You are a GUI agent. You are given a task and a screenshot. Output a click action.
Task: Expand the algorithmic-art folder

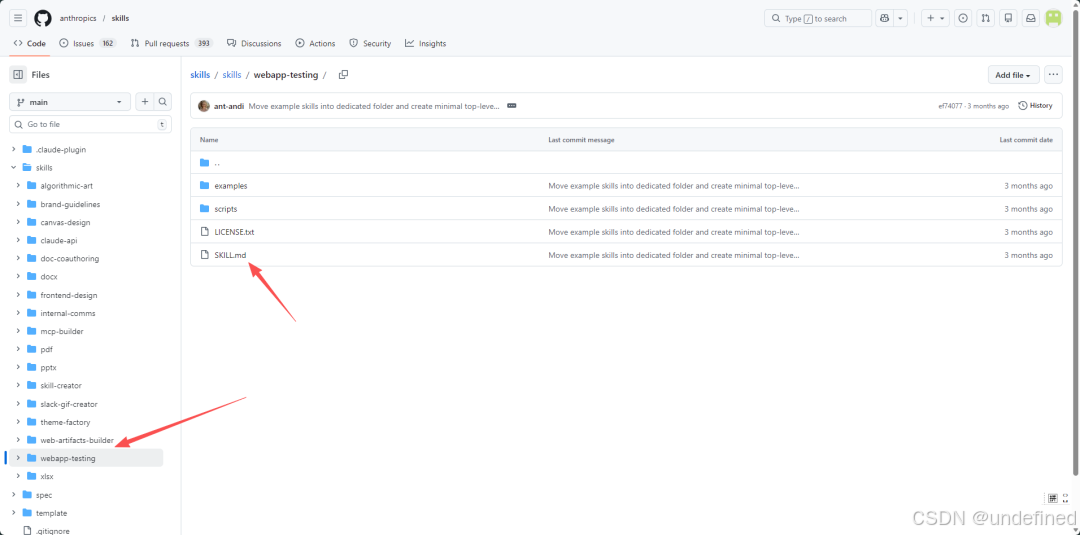coord(18,186)
